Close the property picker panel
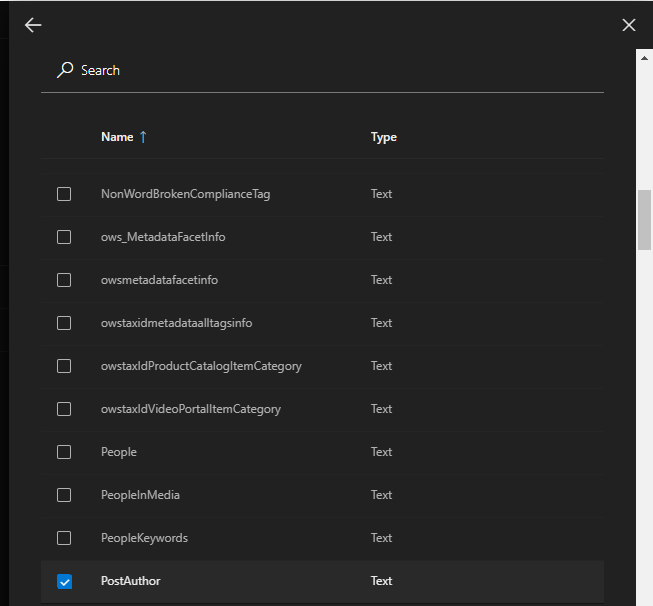Screen dimensions: 653x606 (x=628, y=25)
